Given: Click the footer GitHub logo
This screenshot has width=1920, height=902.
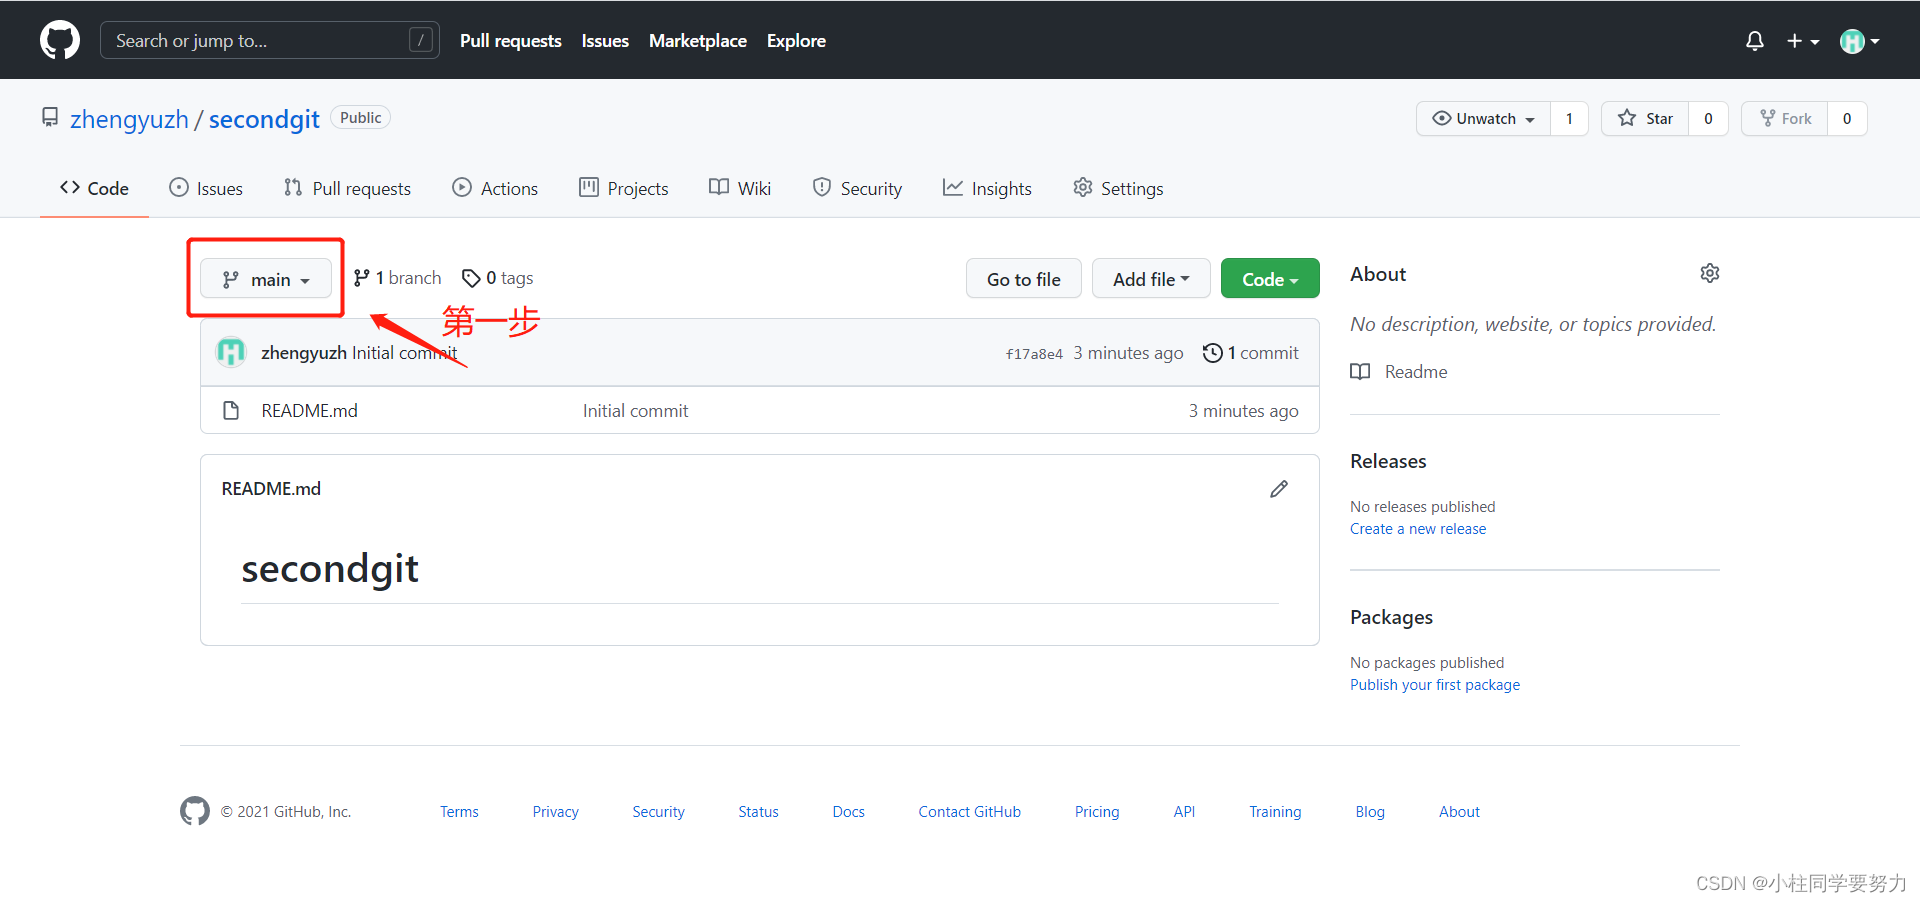Looking at the screenshot, I should 195,811.
